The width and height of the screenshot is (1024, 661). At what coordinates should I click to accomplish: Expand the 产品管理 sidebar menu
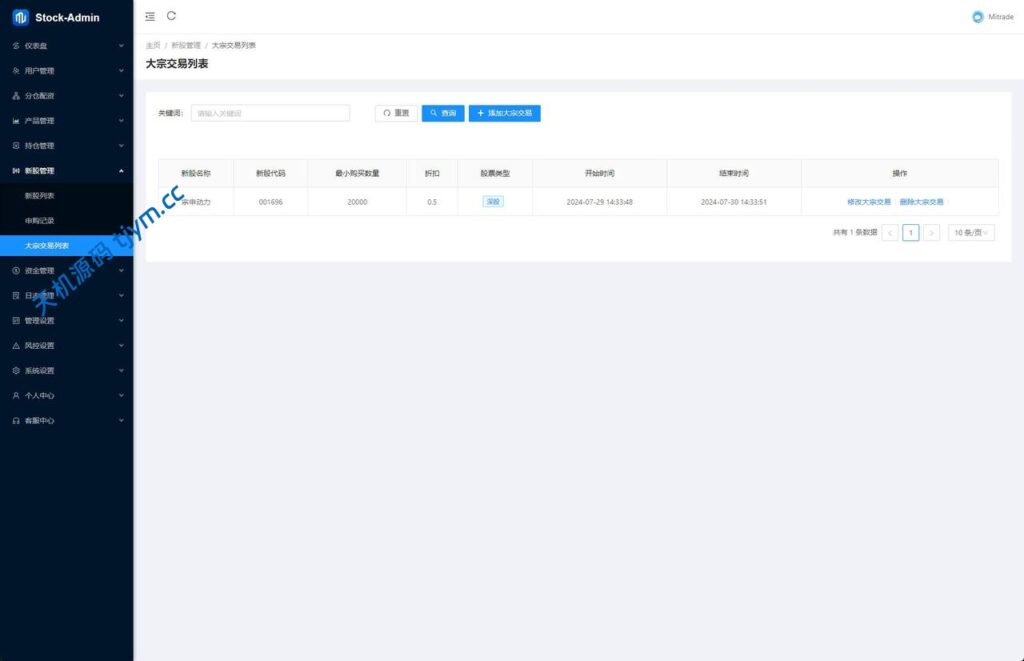[66, 121]
